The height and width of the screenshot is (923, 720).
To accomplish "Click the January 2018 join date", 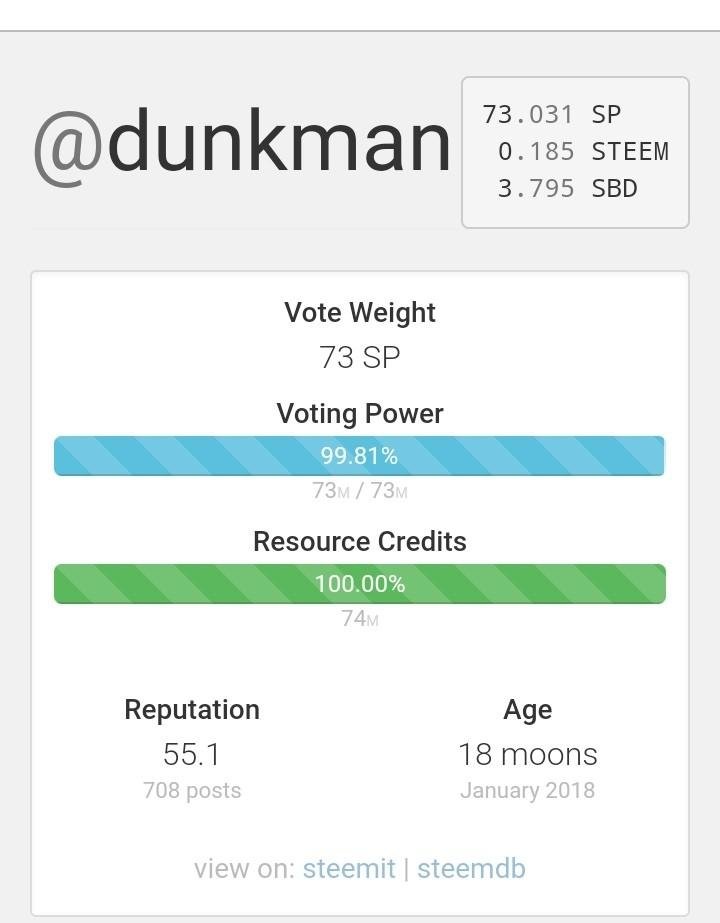I will coord(527,791).
